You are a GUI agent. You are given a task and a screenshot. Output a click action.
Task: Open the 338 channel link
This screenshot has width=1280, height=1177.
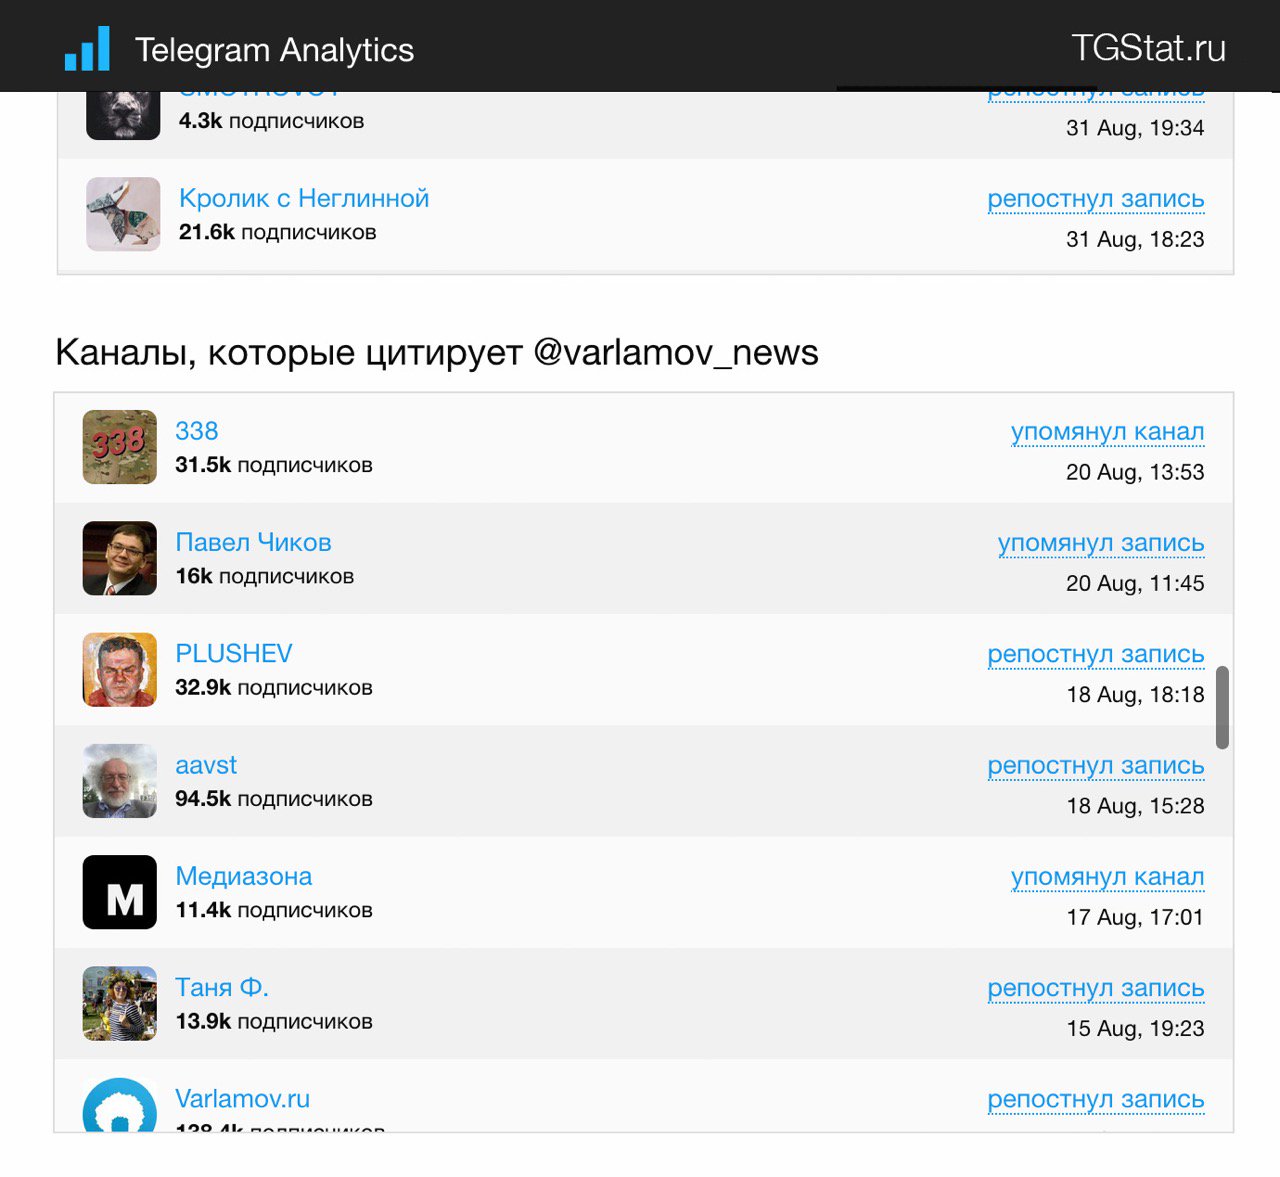[196, 431]
